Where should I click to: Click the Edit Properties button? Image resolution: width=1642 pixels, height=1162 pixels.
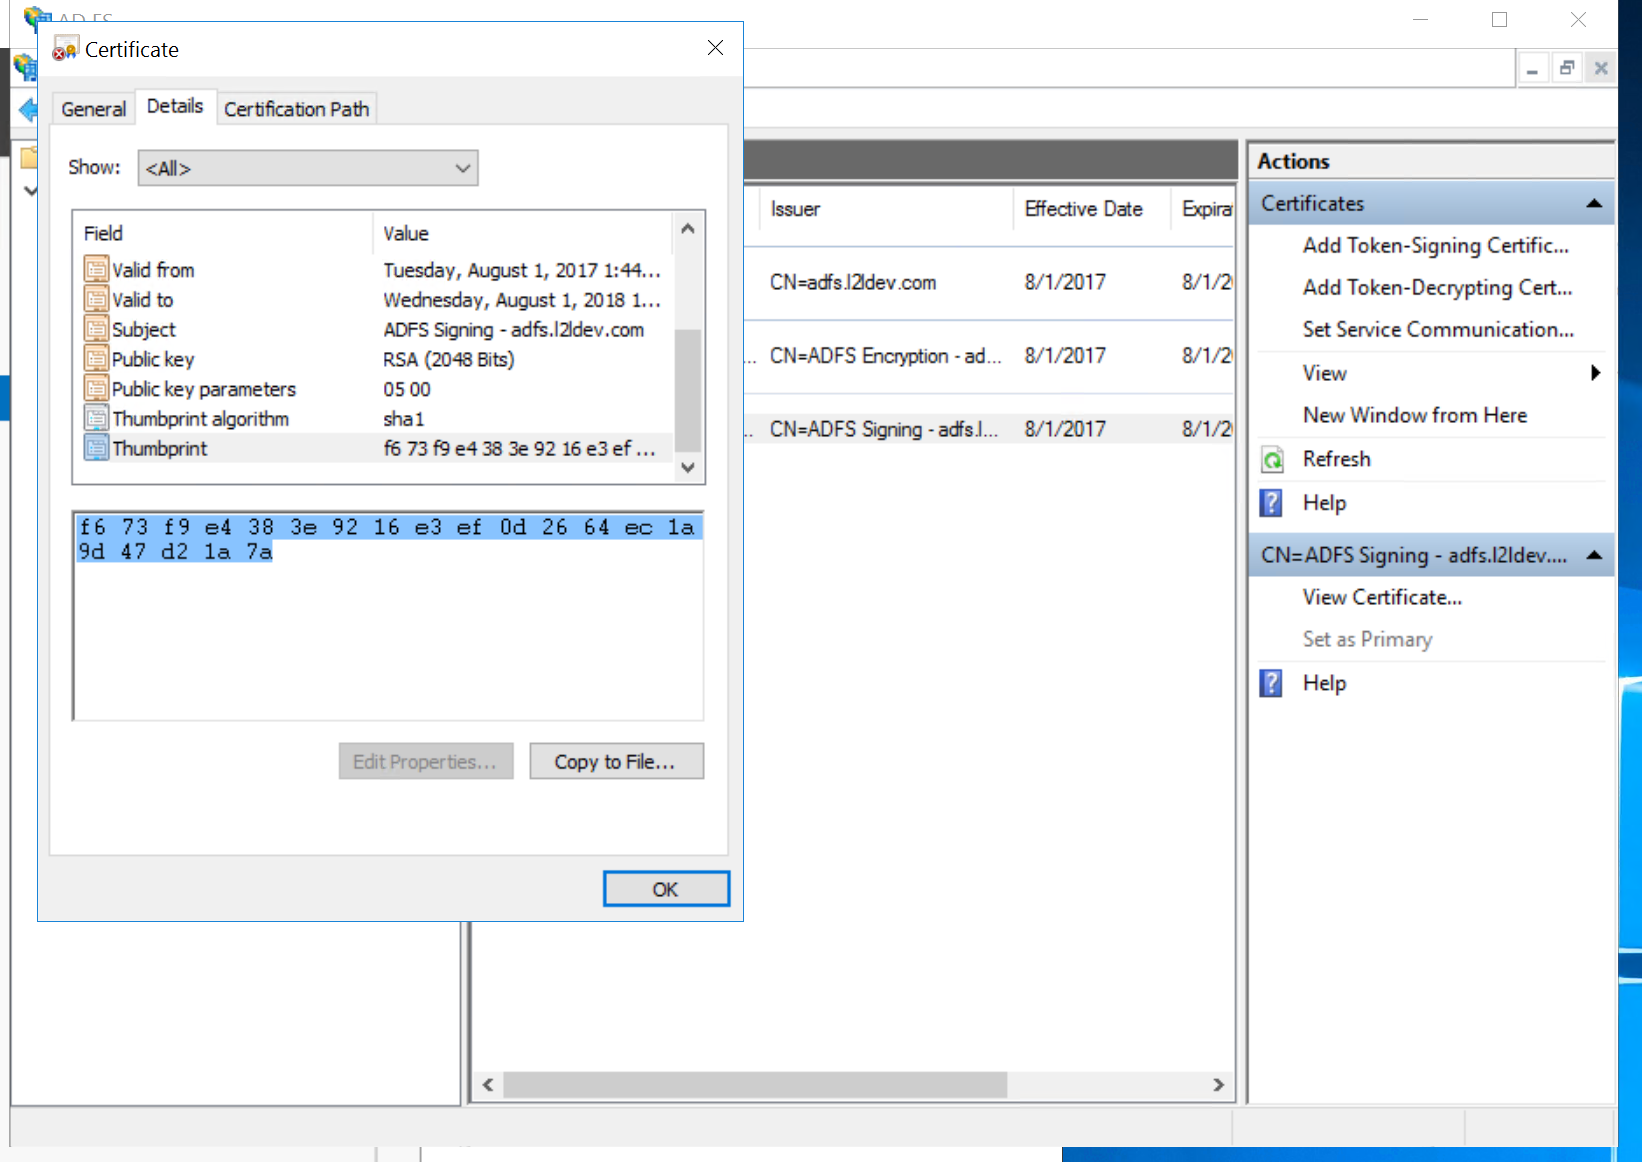(x=426, y=761)
